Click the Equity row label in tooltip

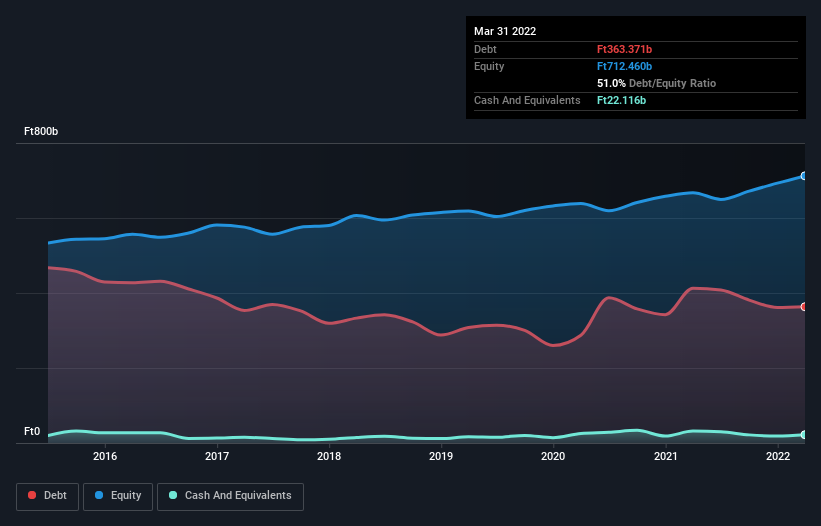coord(489,66)
